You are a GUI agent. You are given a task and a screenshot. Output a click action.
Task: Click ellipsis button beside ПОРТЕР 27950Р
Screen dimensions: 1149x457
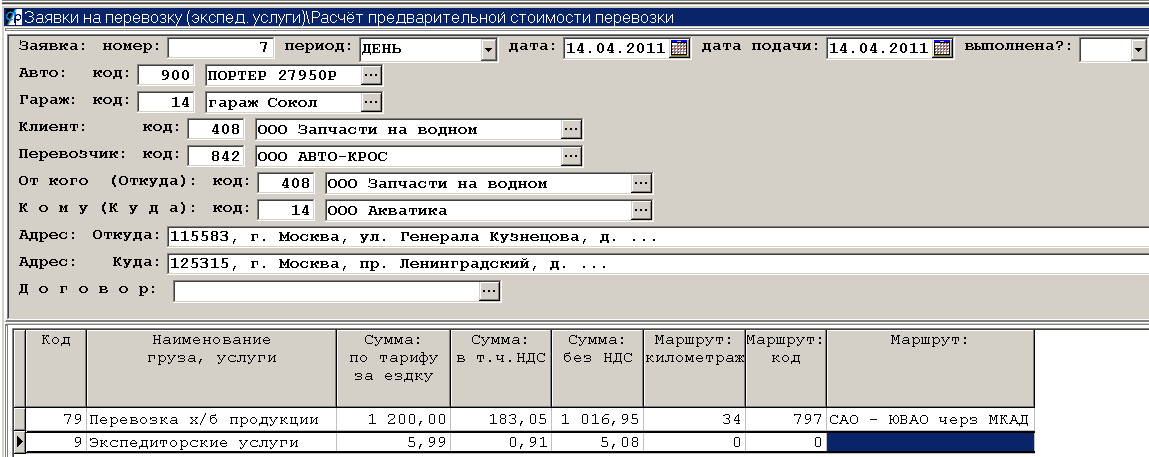371,75
